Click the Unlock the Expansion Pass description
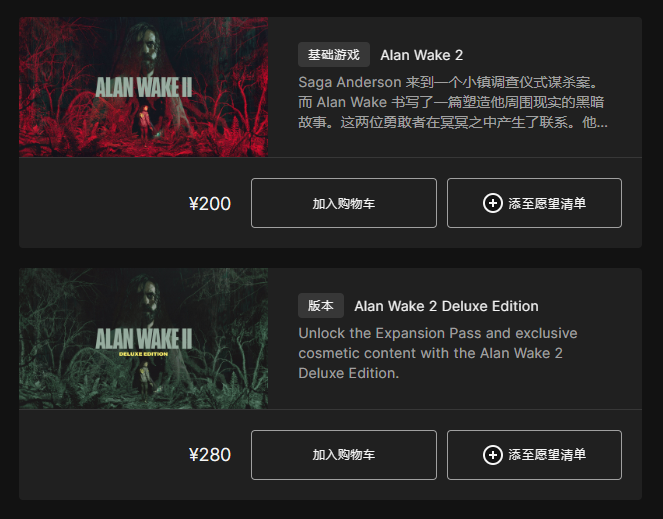 (x=438, y=353)
